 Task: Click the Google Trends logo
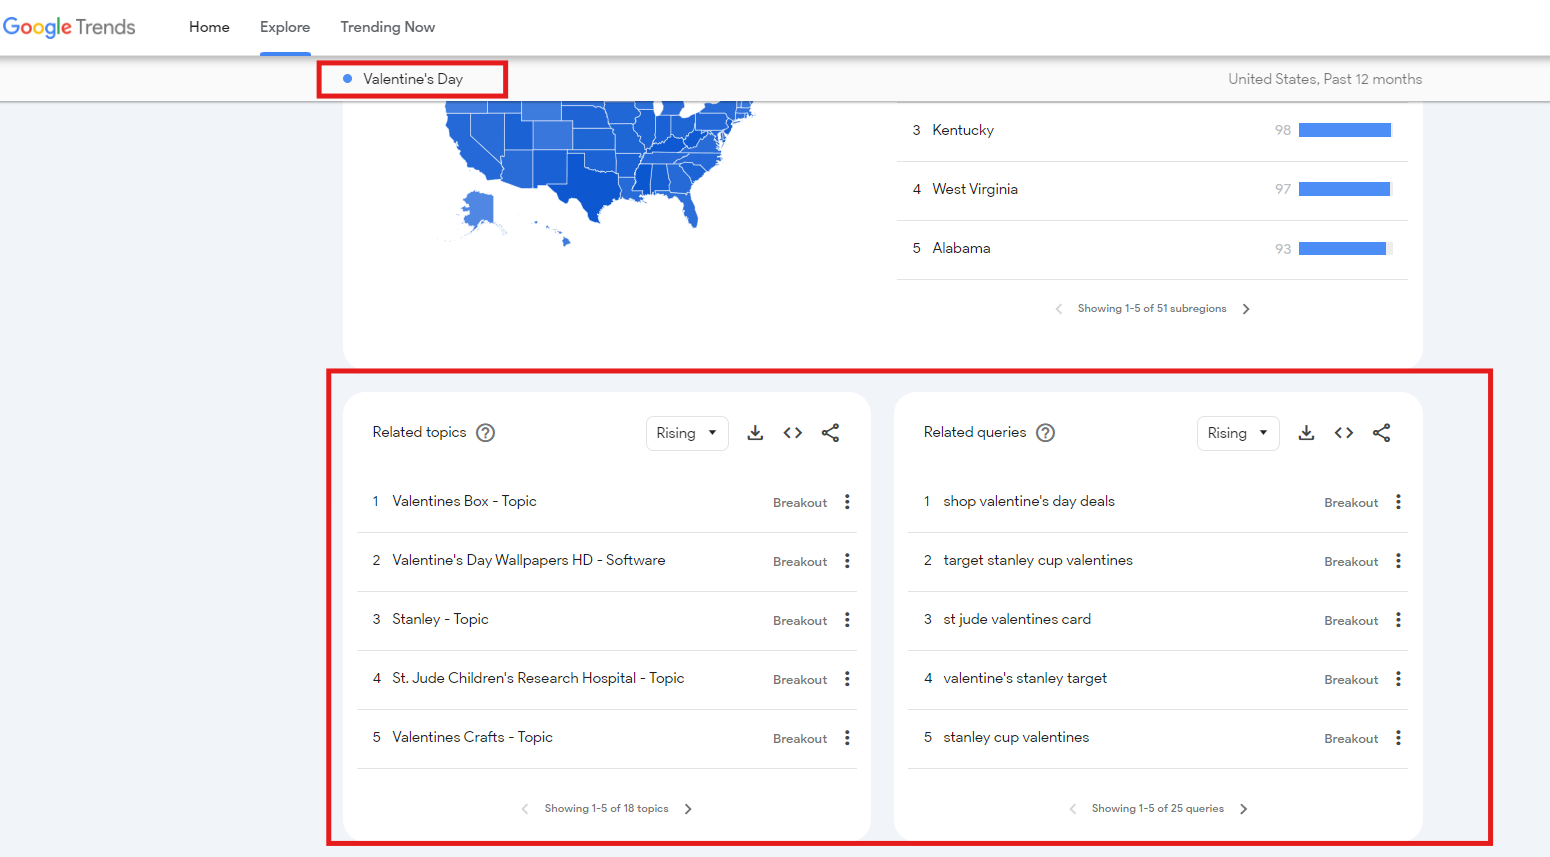pos(69,27)
